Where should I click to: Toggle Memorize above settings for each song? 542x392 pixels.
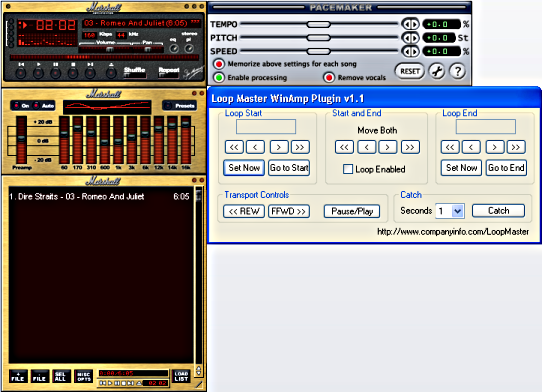219,64
